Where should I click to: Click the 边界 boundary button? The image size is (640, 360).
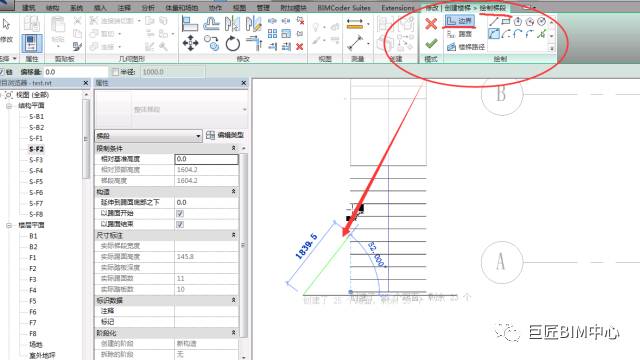pos(460,21)
